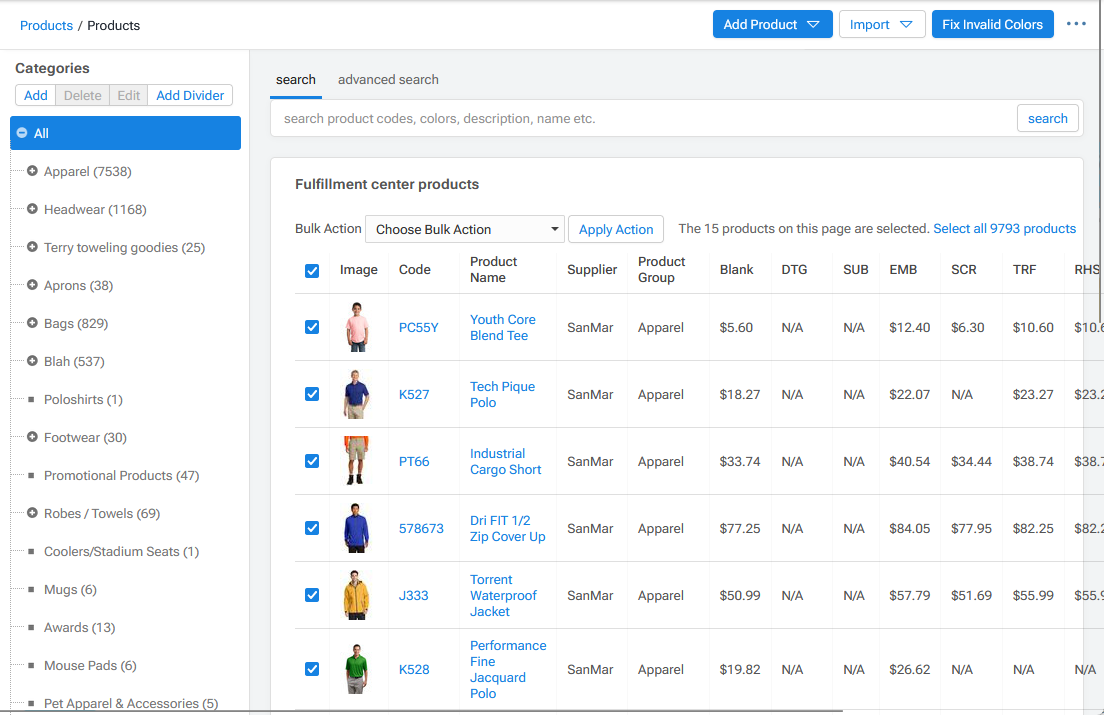Expand the Blah category
Screen dimensions: 1104x715
32,361
